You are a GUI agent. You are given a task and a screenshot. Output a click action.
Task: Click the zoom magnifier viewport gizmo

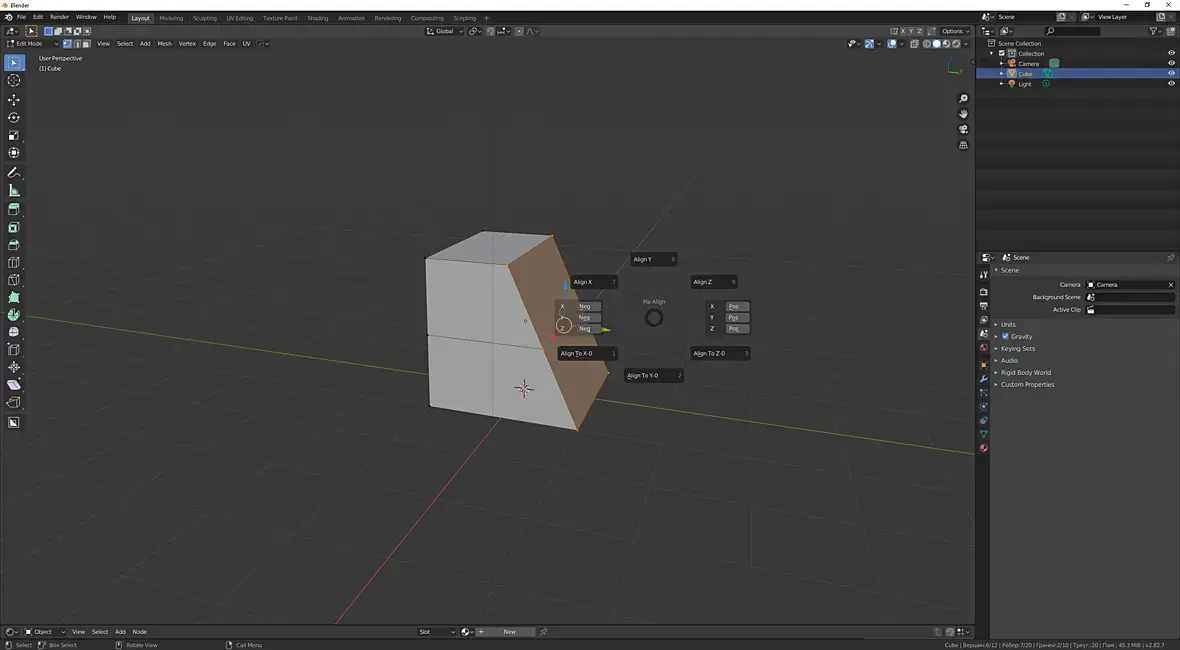pyautogui.click(x=963, y=99)
